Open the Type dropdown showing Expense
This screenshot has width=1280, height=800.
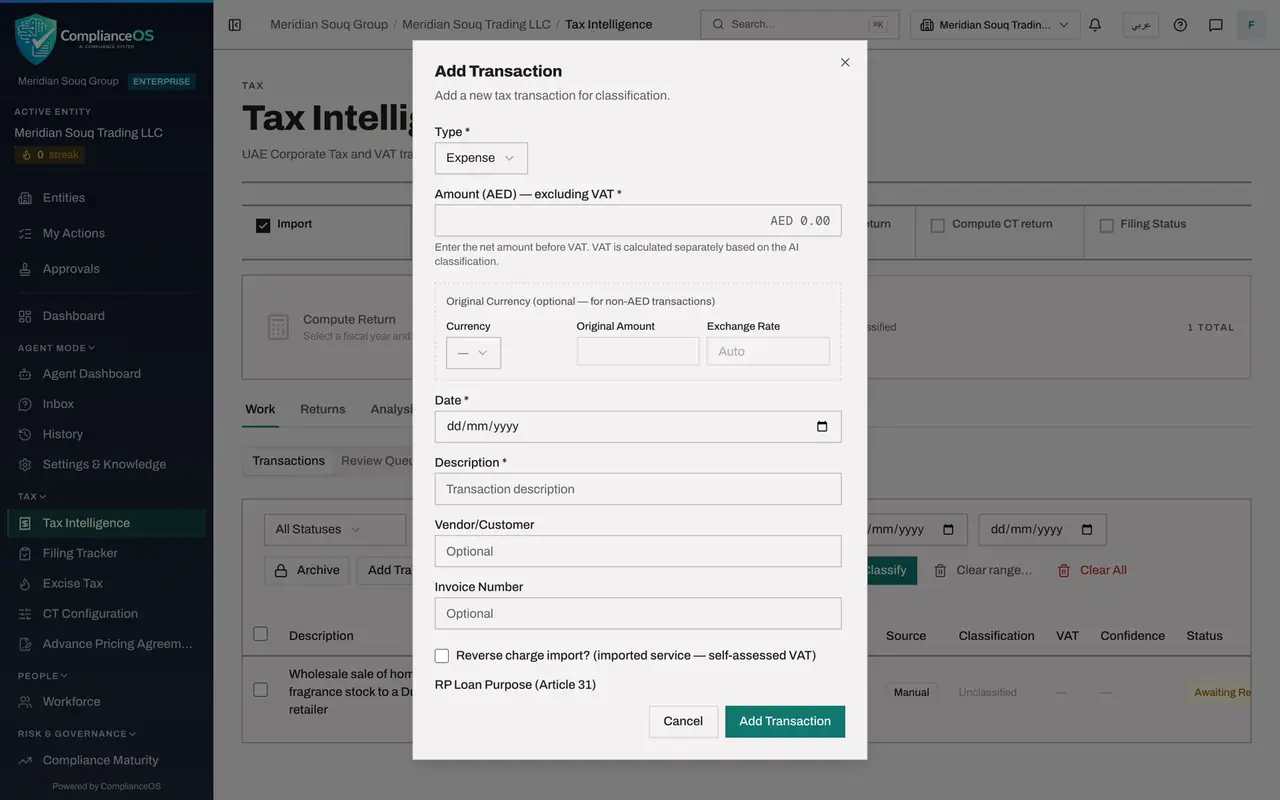(x=481, y=158)
